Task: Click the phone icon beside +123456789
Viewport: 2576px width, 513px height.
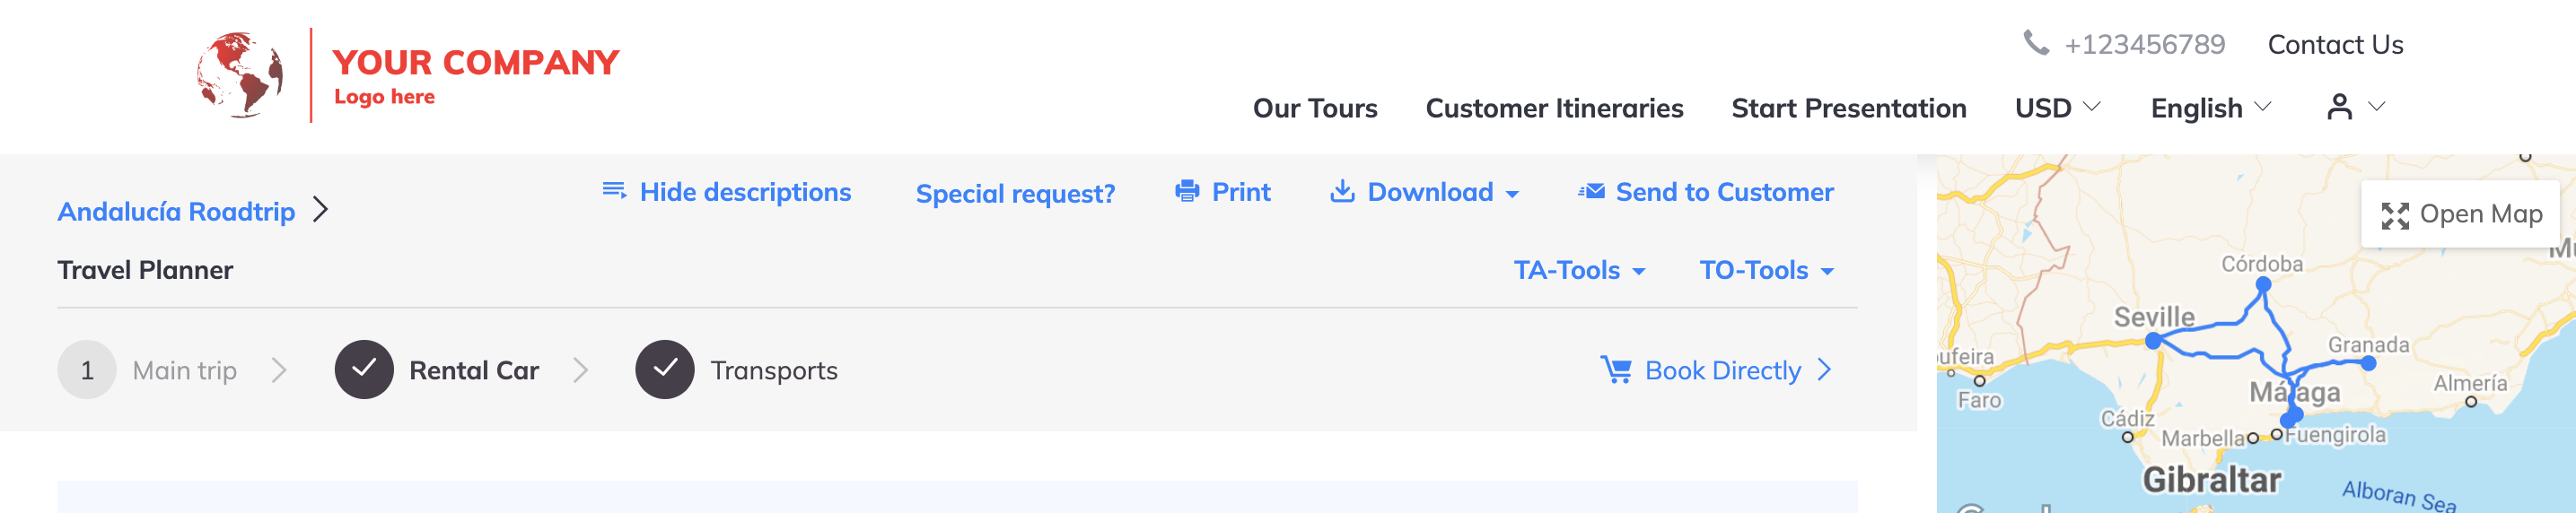Action: (x=2036, y=43)
